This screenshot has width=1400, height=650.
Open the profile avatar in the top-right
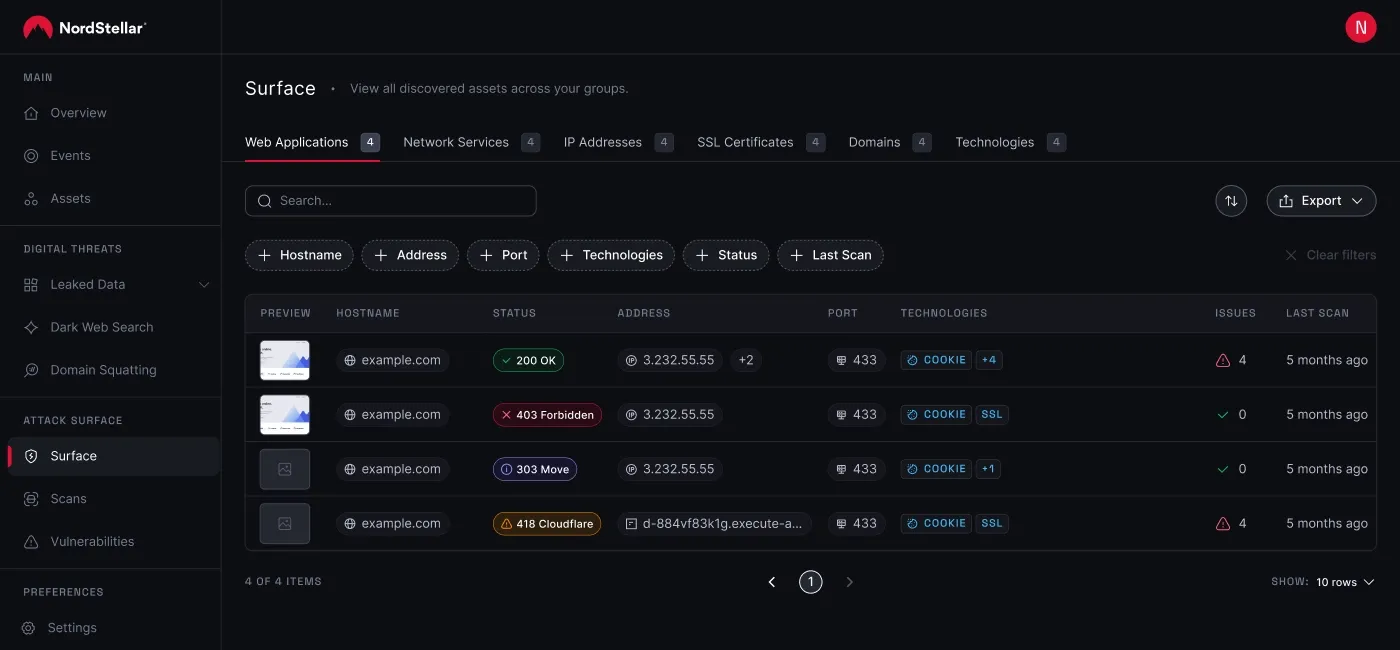pyautogui.click(x=1361, y=27)
